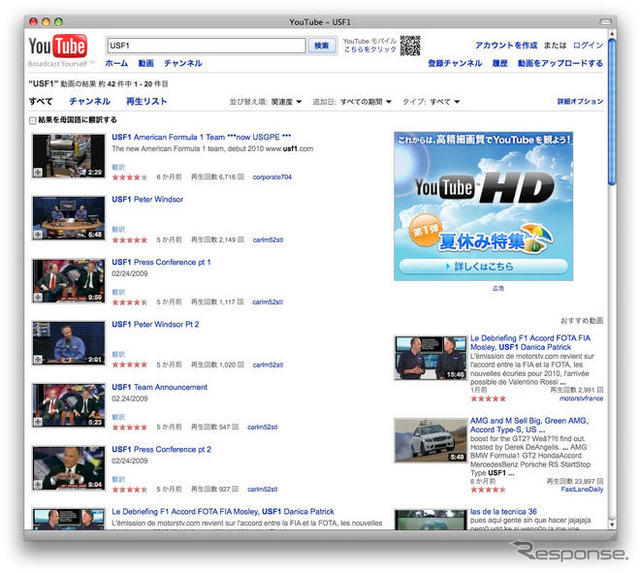The height and width of the screenshot is (573, 640).
Task: Open recommended Le Debriefing video thumbnail 15:46
Action: [x=430, y=358]
